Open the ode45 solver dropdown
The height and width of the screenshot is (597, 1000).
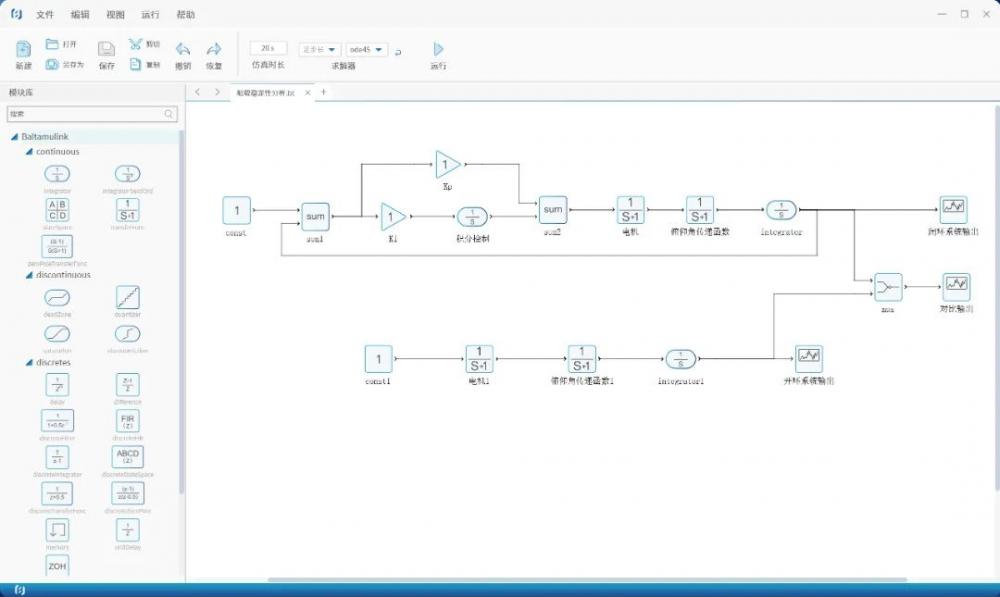(366, 49)
